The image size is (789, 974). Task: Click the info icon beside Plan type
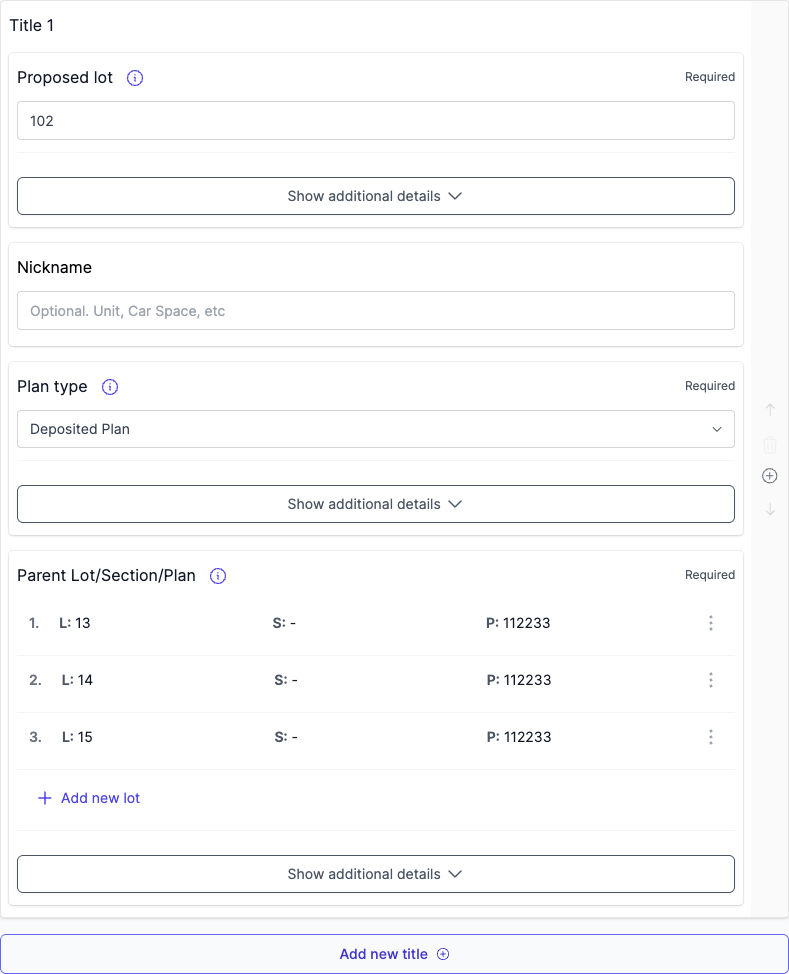coord(110,387)
